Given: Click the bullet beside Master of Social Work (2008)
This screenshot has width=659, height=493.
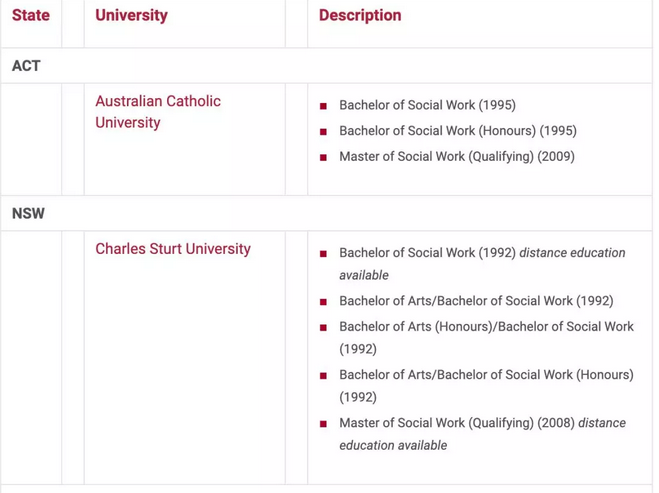Looking at the screenshot, I should pyautogui.click(x=323, y=424).
